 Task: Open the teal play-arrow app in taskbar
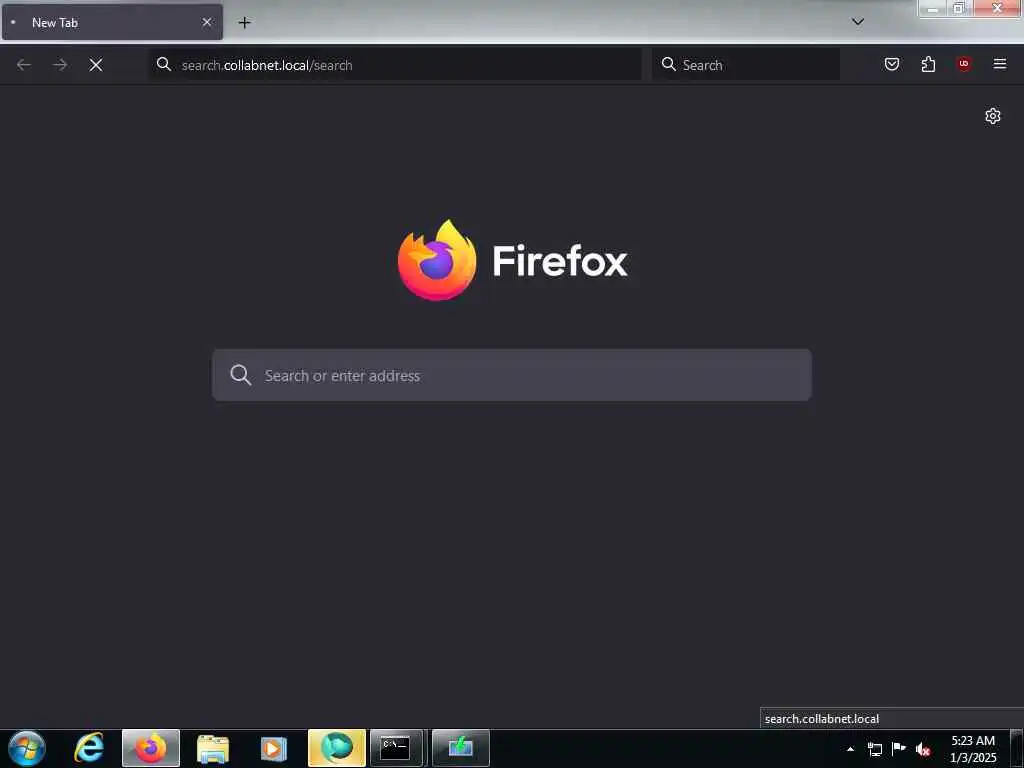pyautogui.click(x=337, y=748)
